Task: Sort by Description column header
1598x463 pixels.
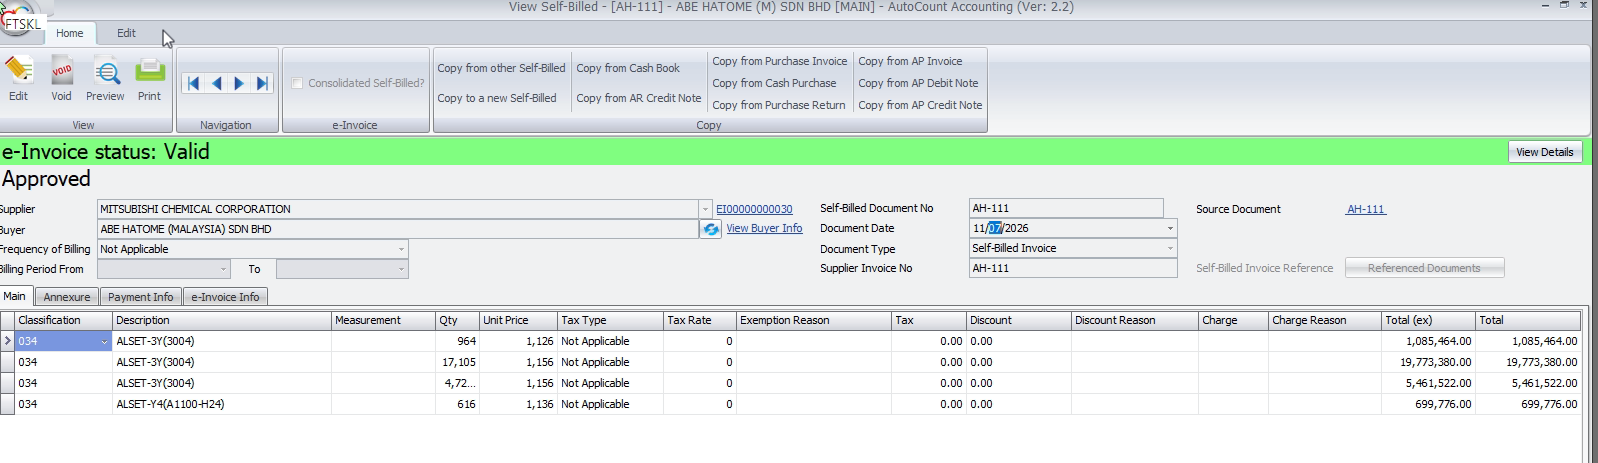Action: [x=222, y=320]
